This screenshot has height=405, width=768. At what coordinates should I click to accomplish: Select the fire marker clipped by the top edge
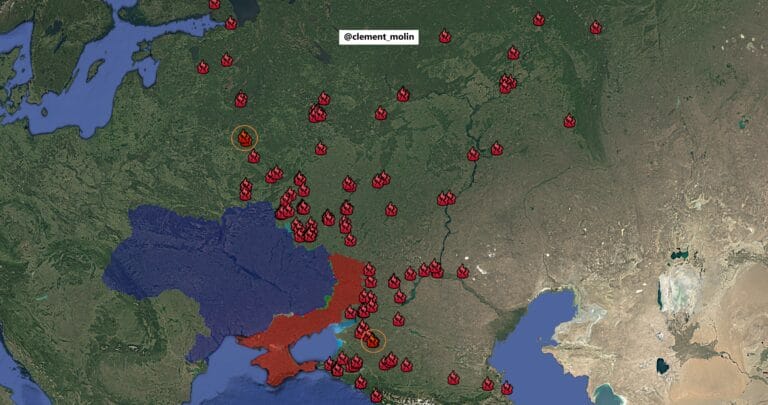tap(214, 4)
